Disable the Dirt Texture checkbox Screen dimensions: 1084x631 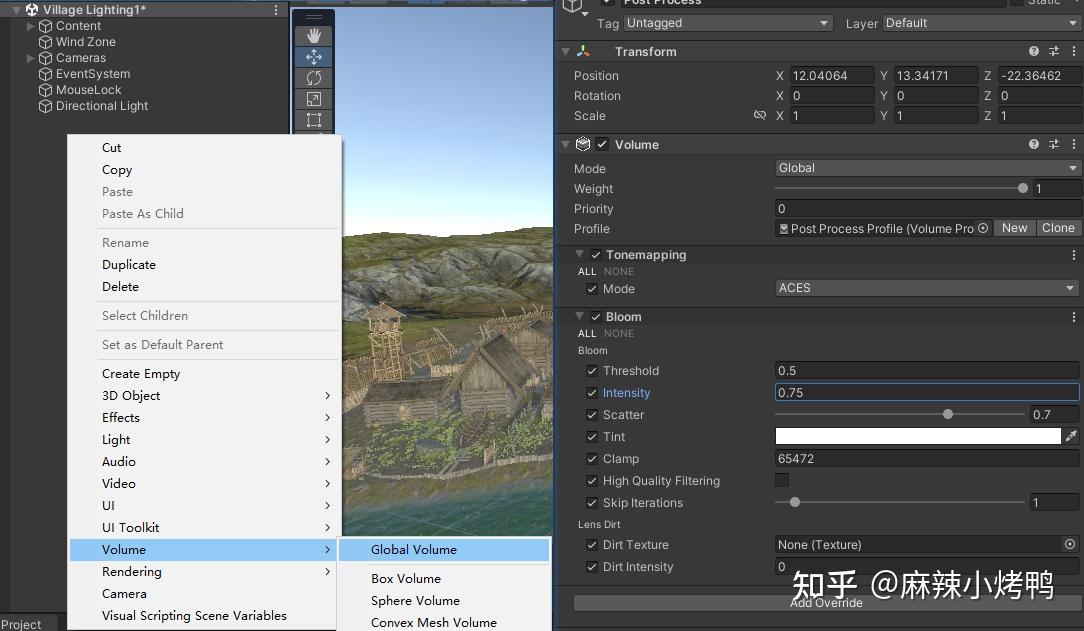591,545
